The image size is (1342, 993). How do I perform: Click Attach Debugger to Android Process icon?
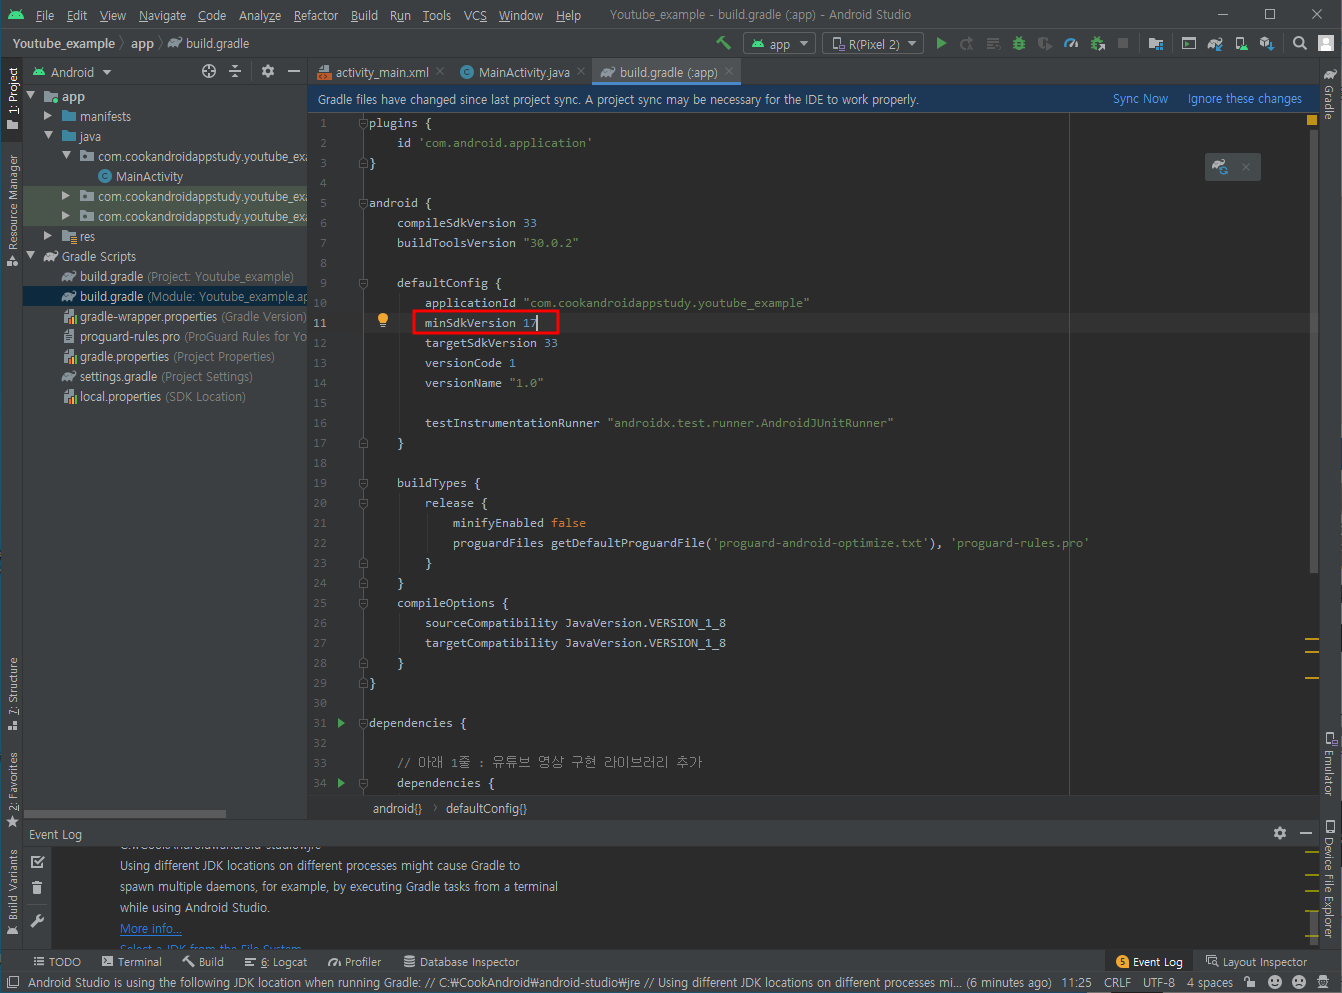pos(1097,43)
